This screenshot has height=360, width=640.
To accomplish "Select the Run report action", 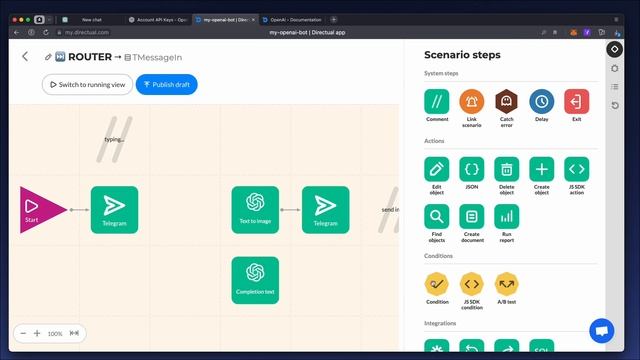I will click(x=507, y=217).
